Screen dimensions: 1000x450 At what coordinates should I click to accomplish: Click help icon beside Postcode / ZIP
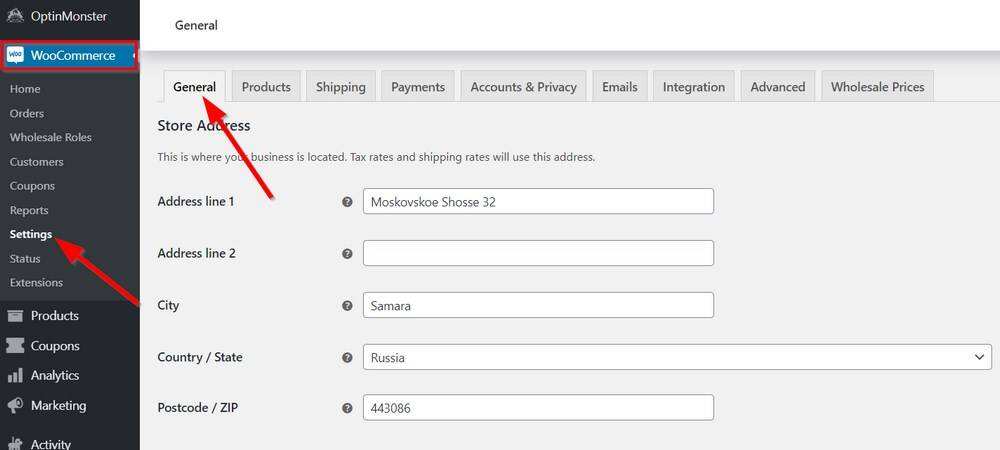(x=347, y=408)
